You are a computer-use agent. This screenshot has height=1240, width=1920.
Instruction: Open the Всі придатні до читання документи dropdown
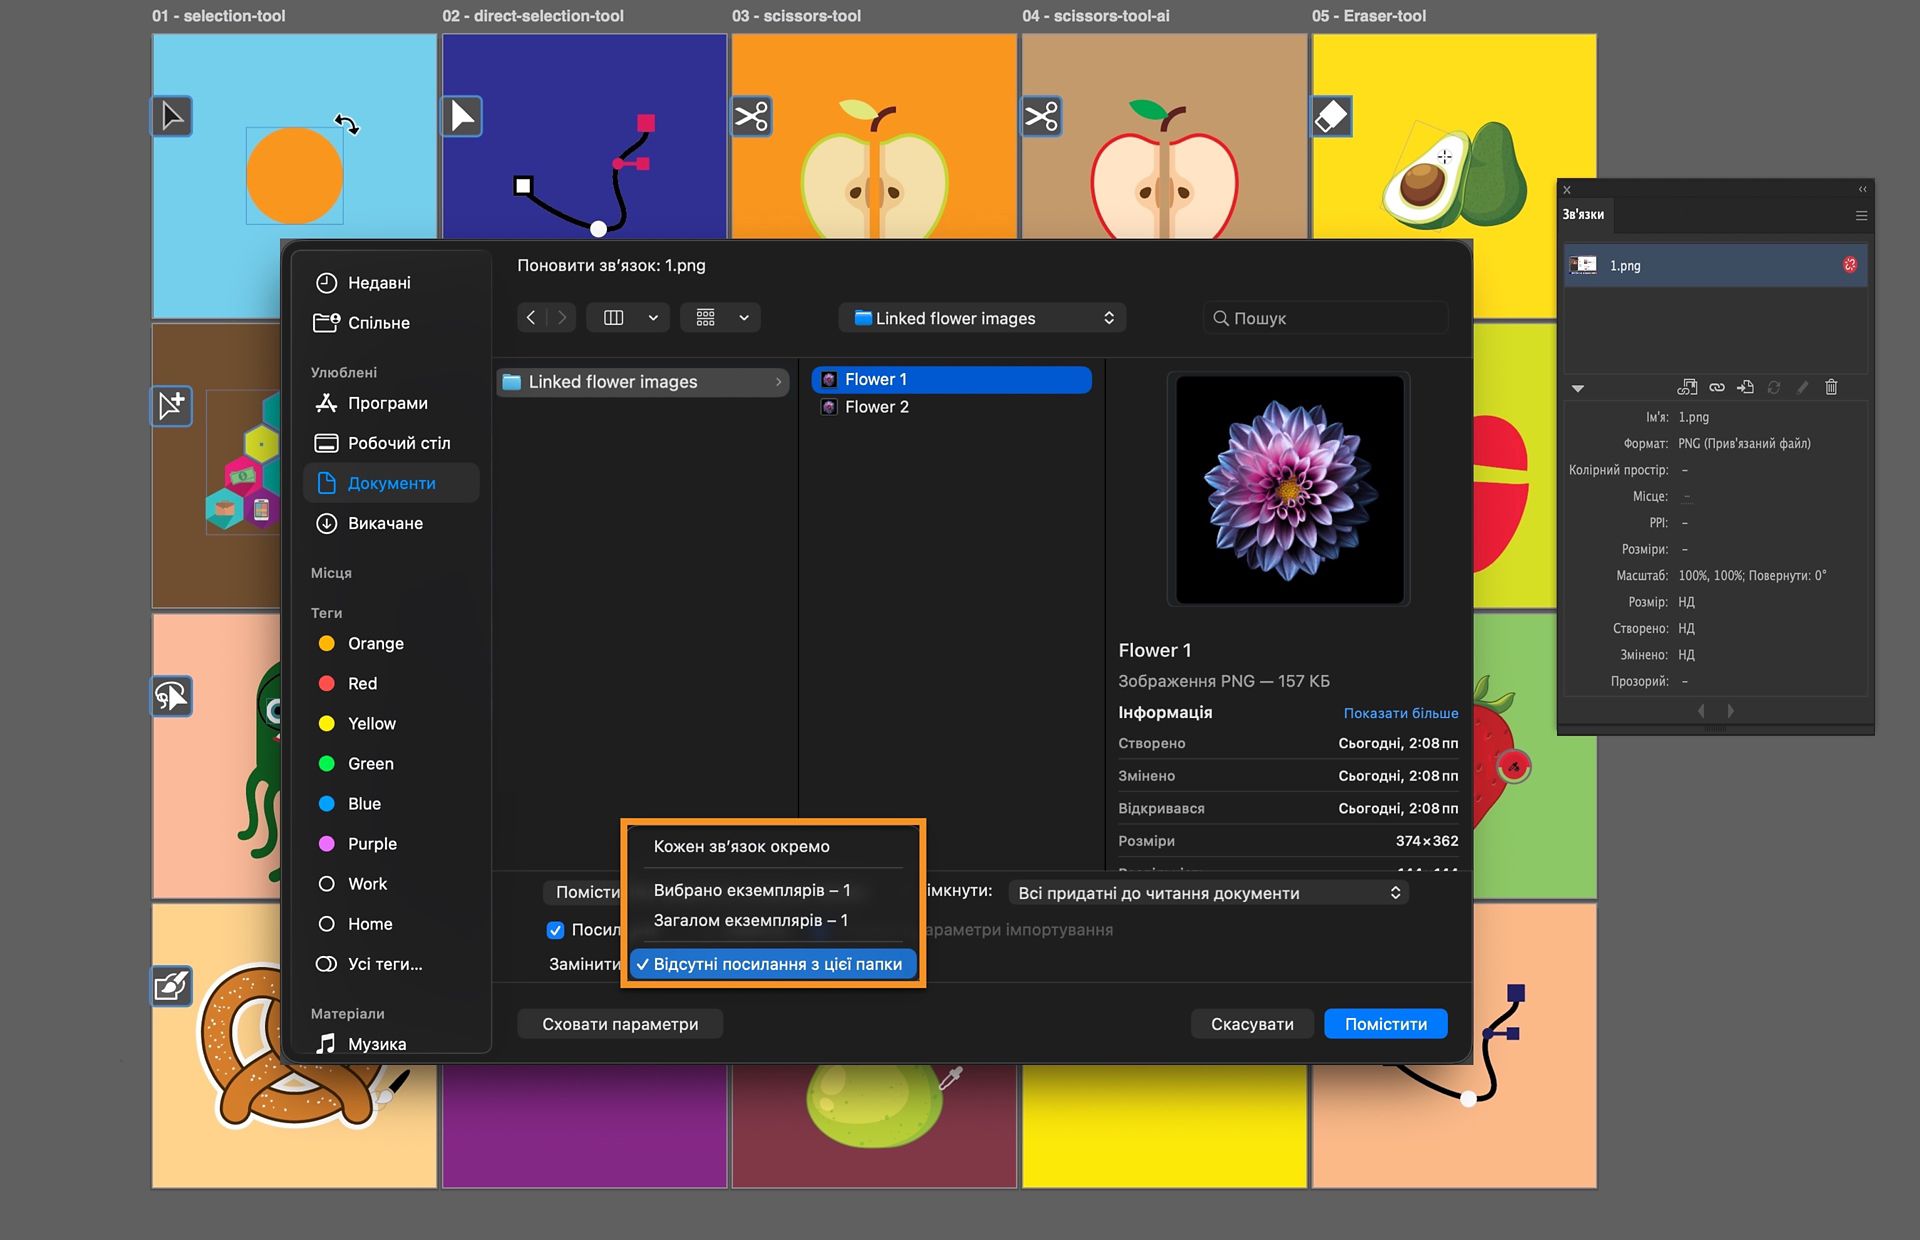coord(1208,893)
